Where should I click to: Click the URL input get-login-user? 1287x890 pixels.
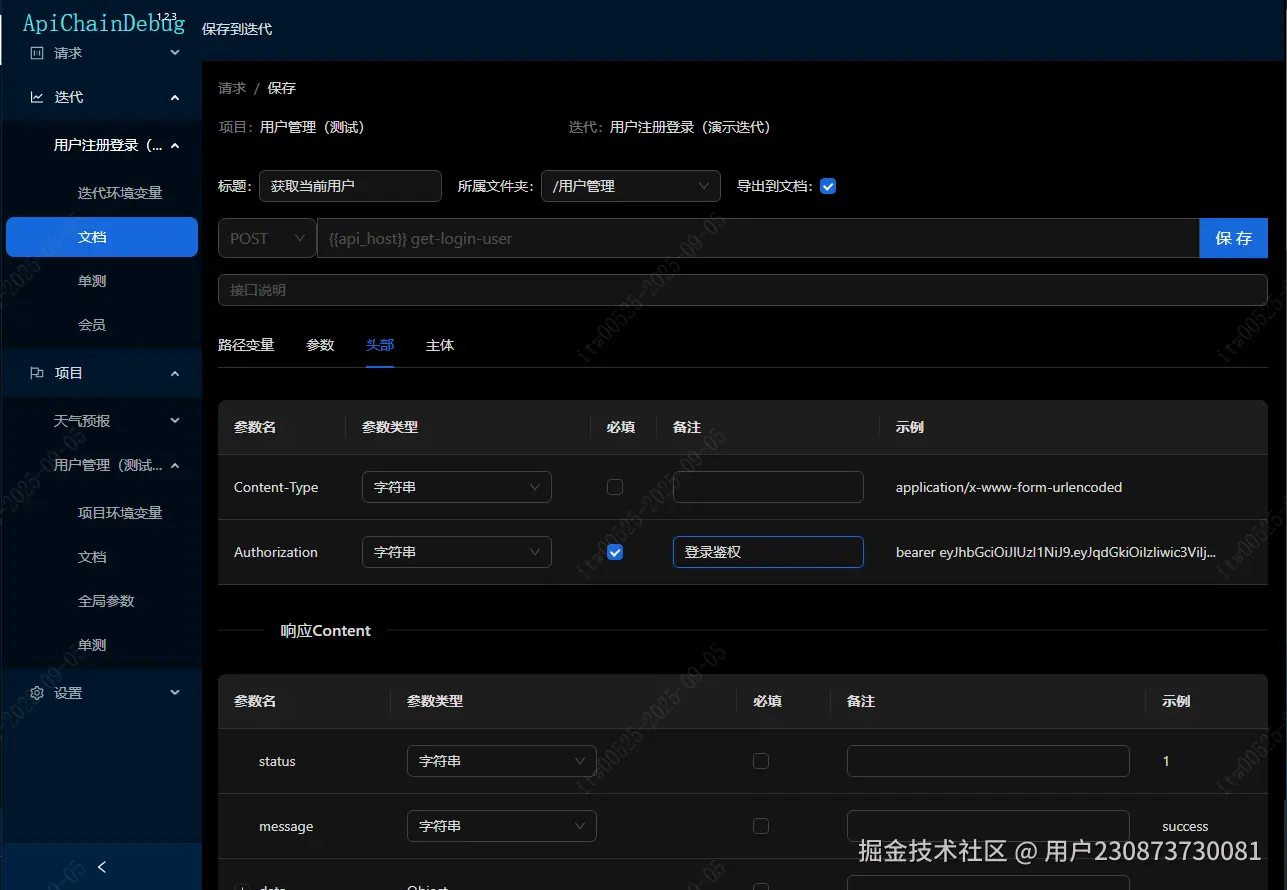[x=758, y=238]
